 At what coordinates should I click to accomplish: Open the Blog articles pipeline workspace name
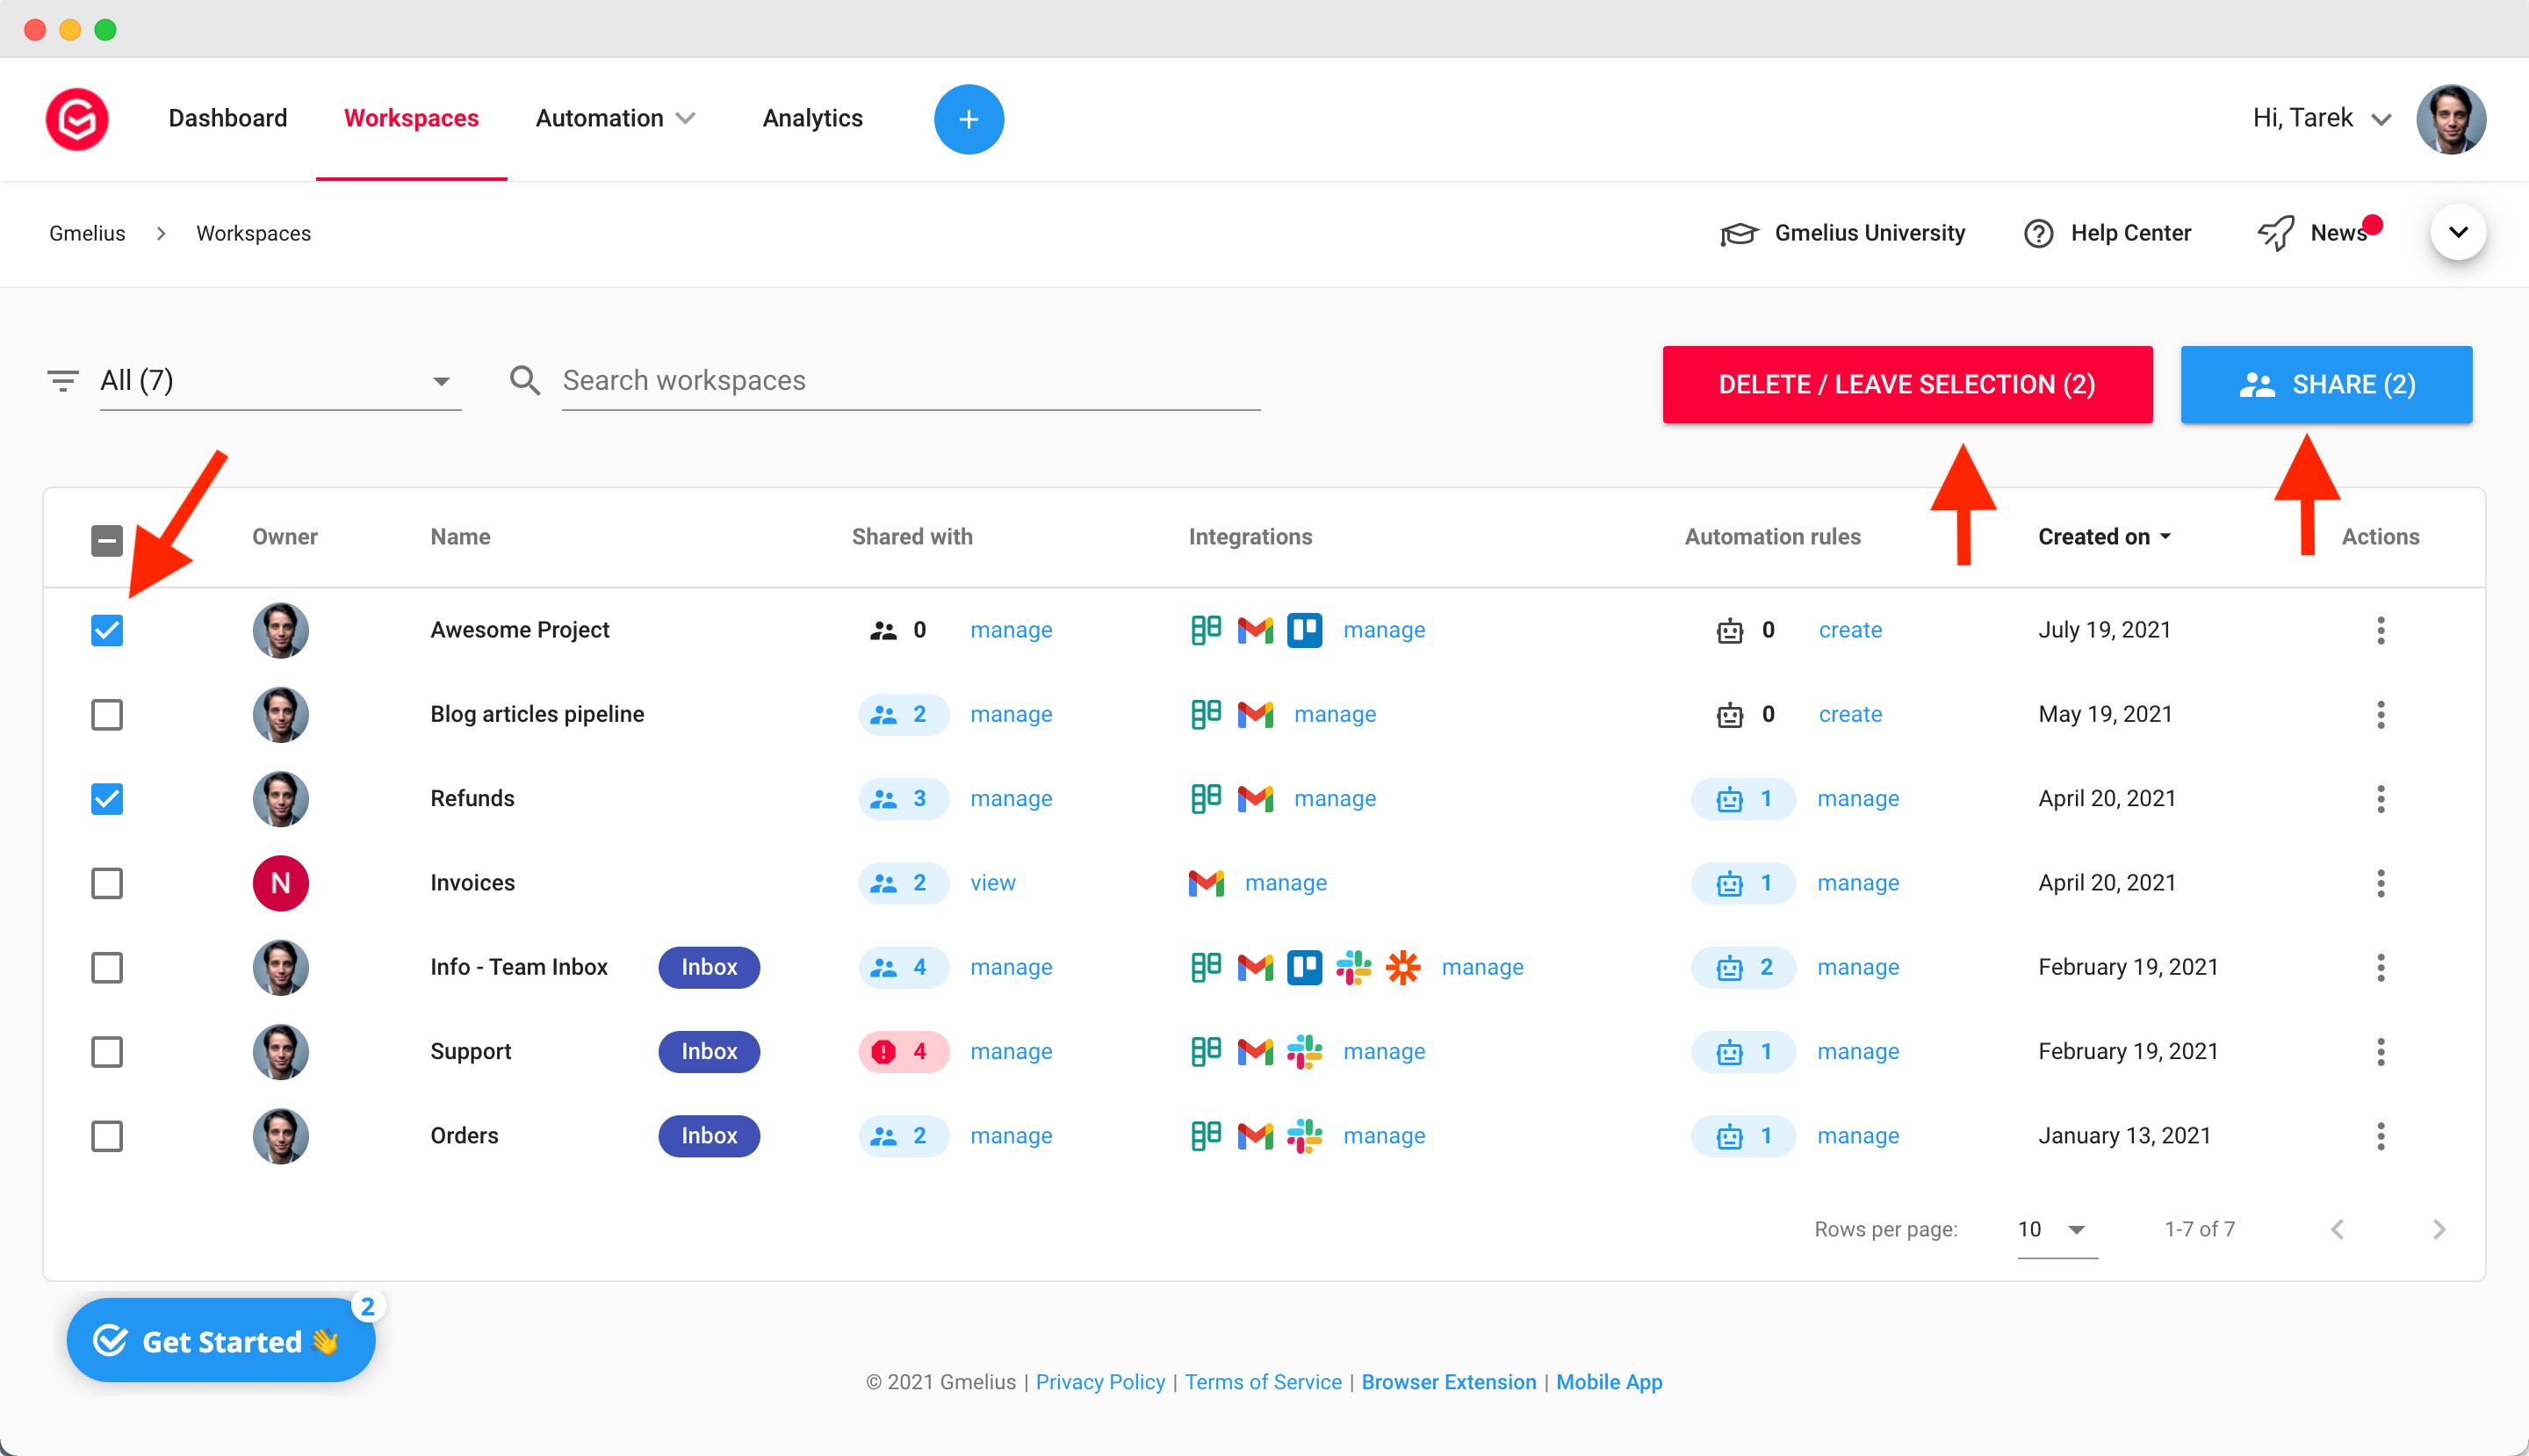[537, 714]
